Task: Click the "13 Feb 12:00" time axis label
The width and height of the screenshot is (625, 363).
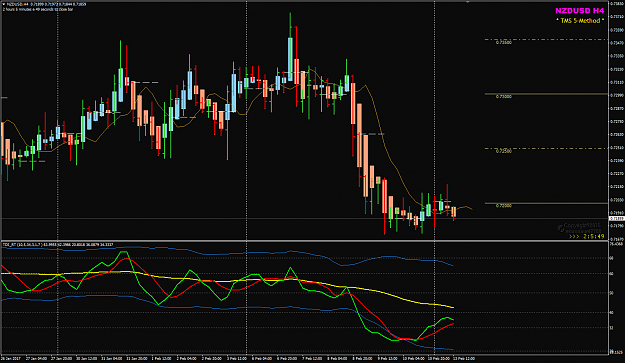Action: point(463,359)
